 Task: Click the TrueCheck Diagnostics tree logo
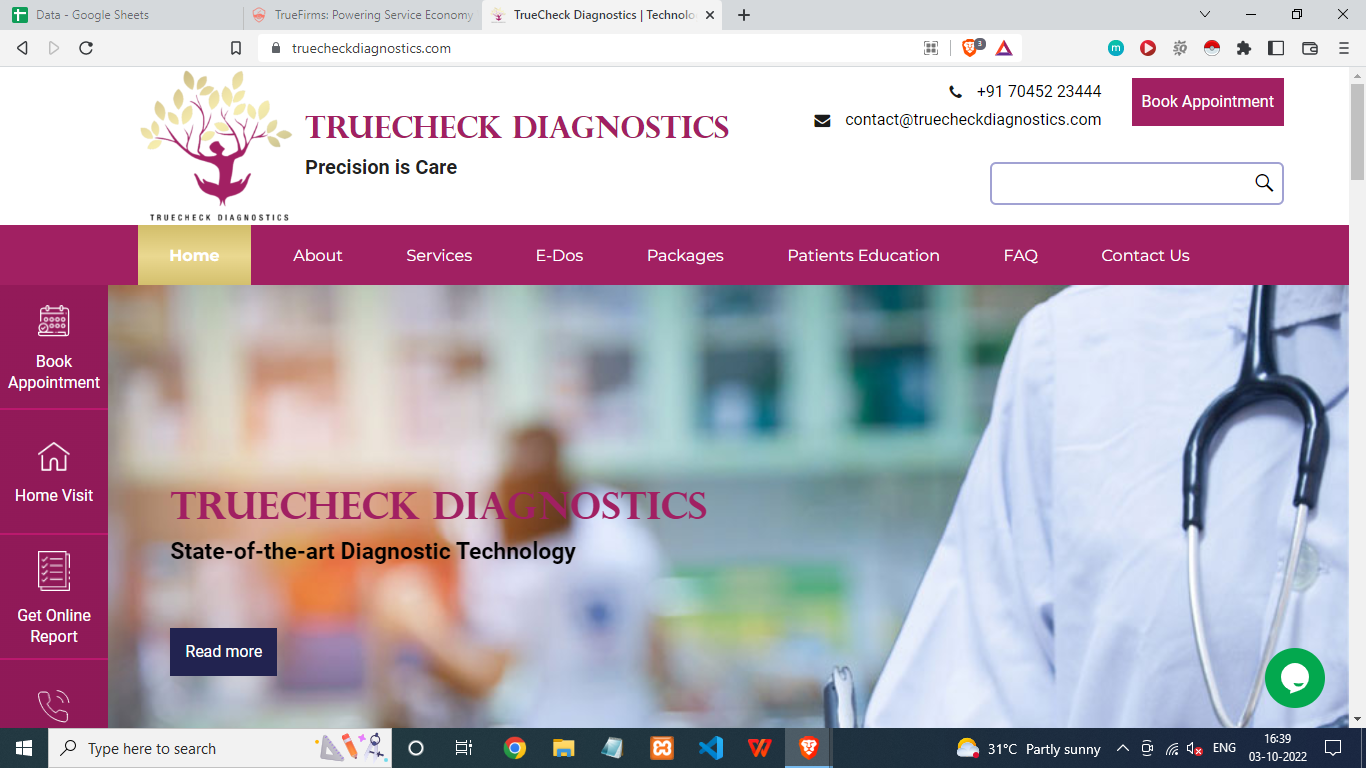(217, 146)
